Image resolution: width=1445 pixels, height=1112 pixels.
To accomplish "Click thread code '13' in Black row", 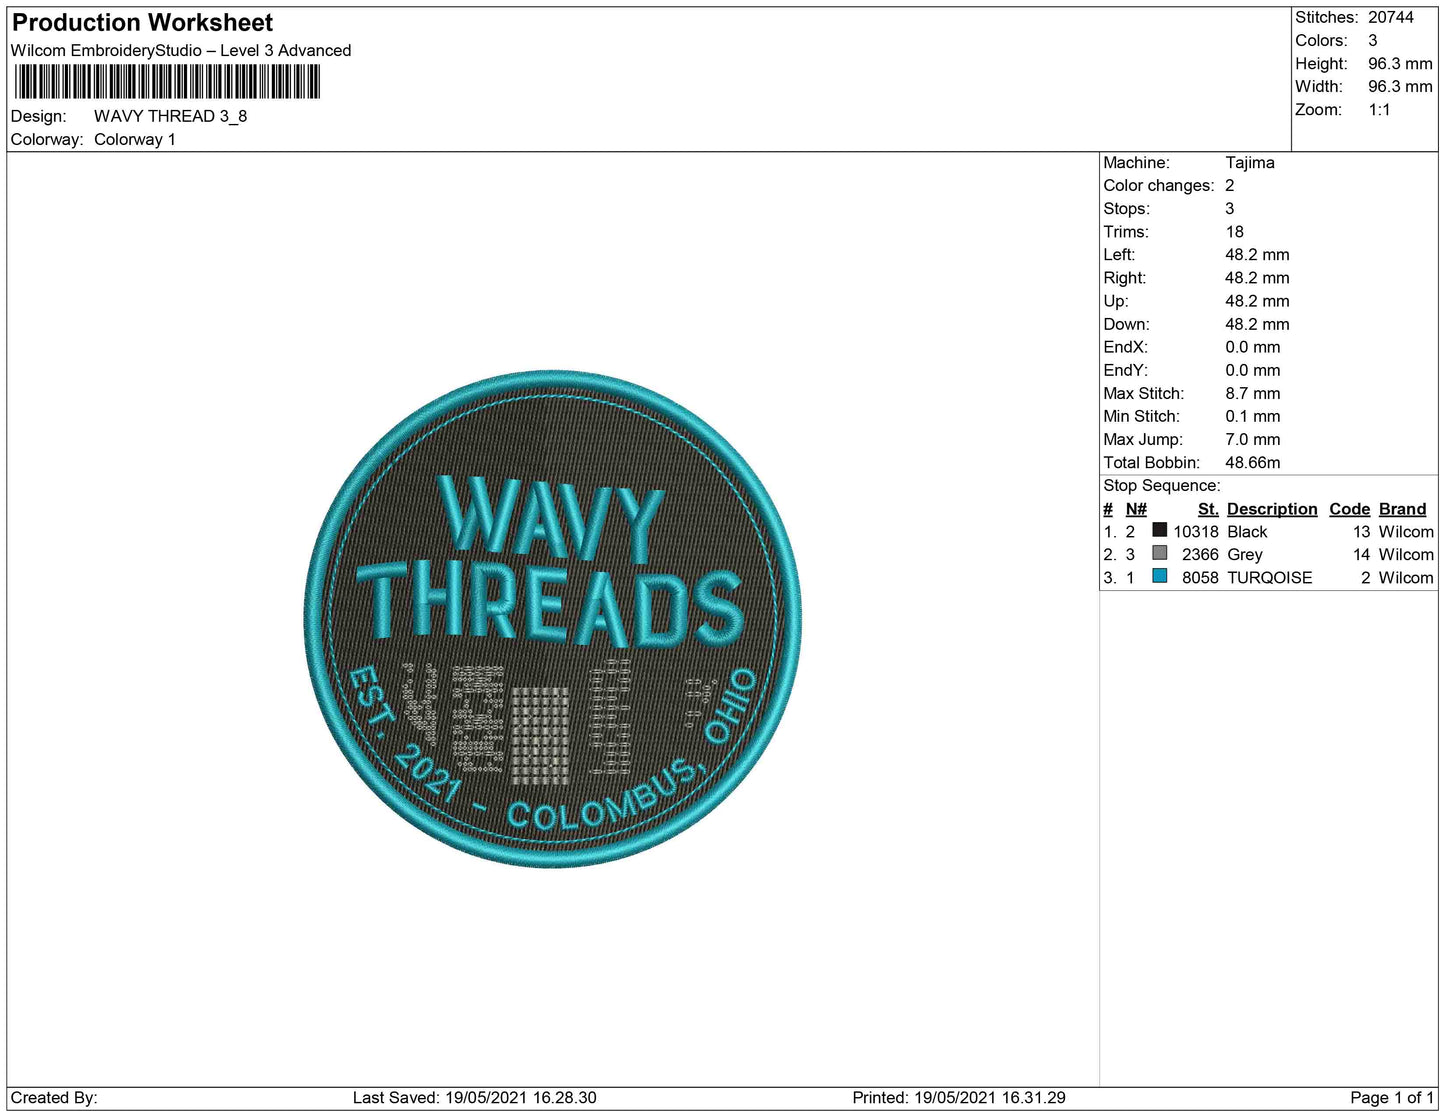I will 1361,532.
